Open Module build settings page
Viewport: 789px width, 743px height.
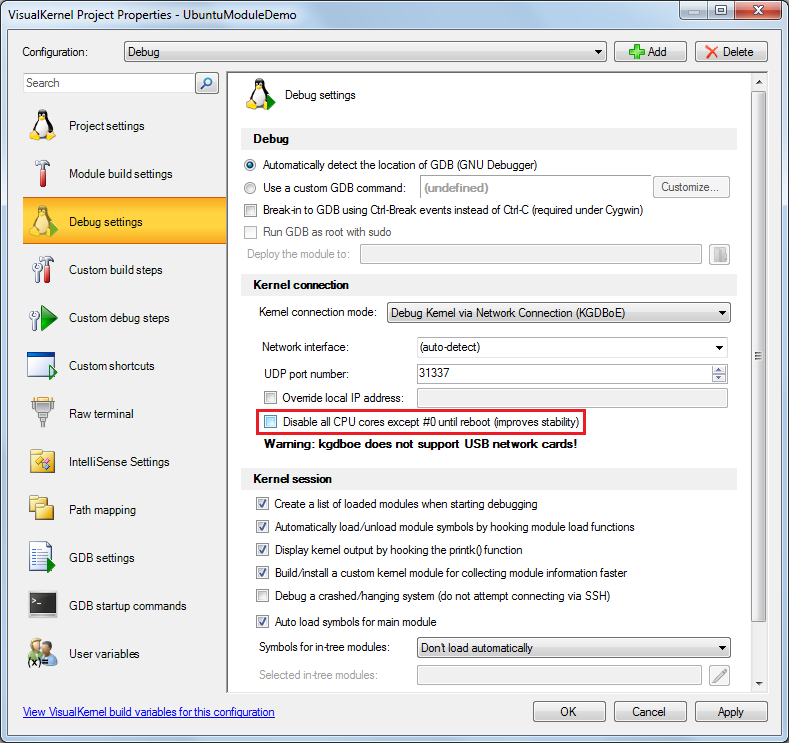[x=124, y=174]
